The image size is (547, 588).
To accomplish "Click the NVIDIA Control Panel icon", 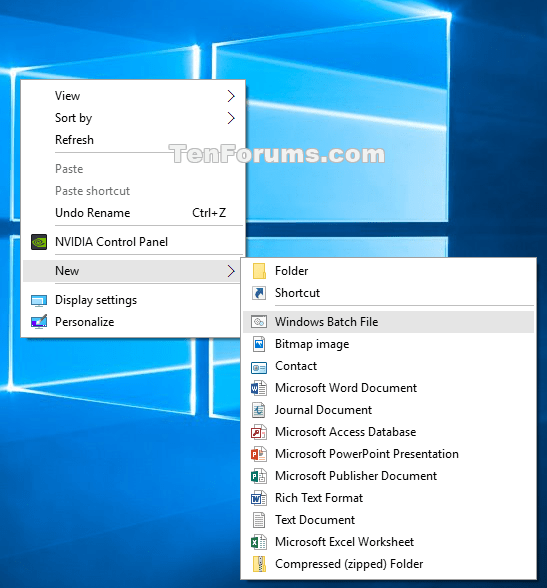I will (x=39, y=242).
